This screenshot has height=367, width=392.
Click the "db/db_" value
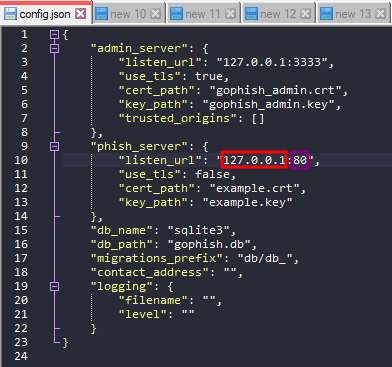[265, 258]
